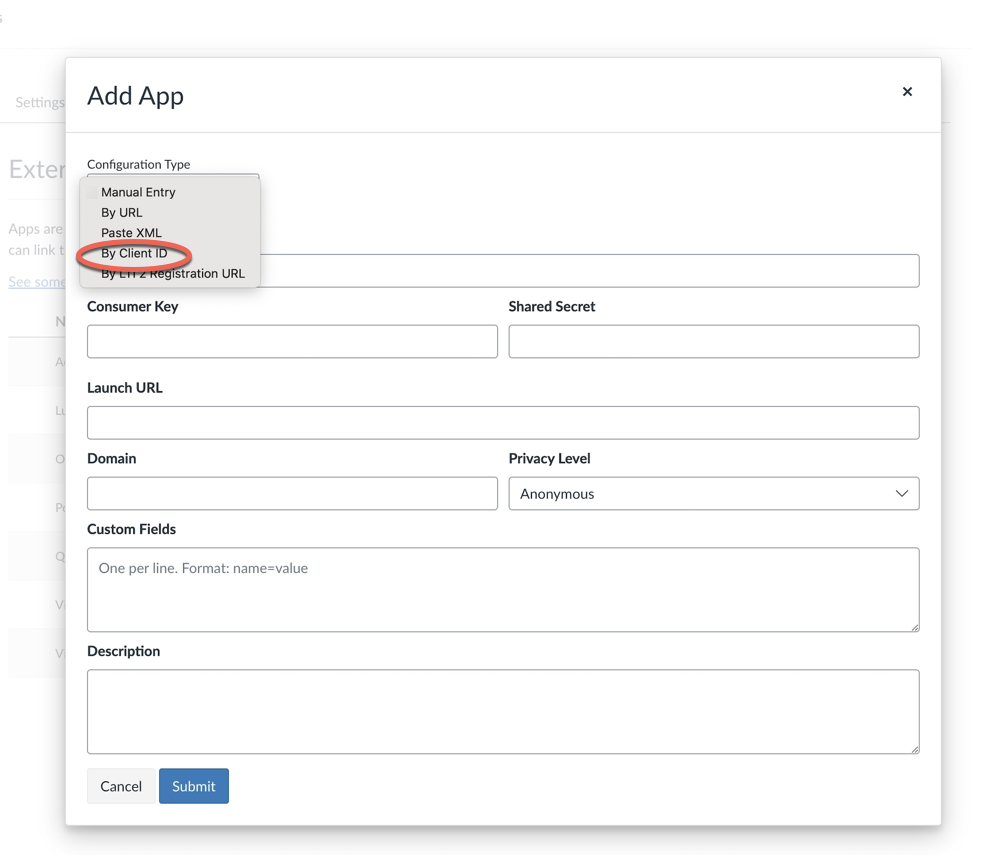Click the Description resize handle
Image resolution: width=984 pixels, height=855 pixels.
pos(915,750)
